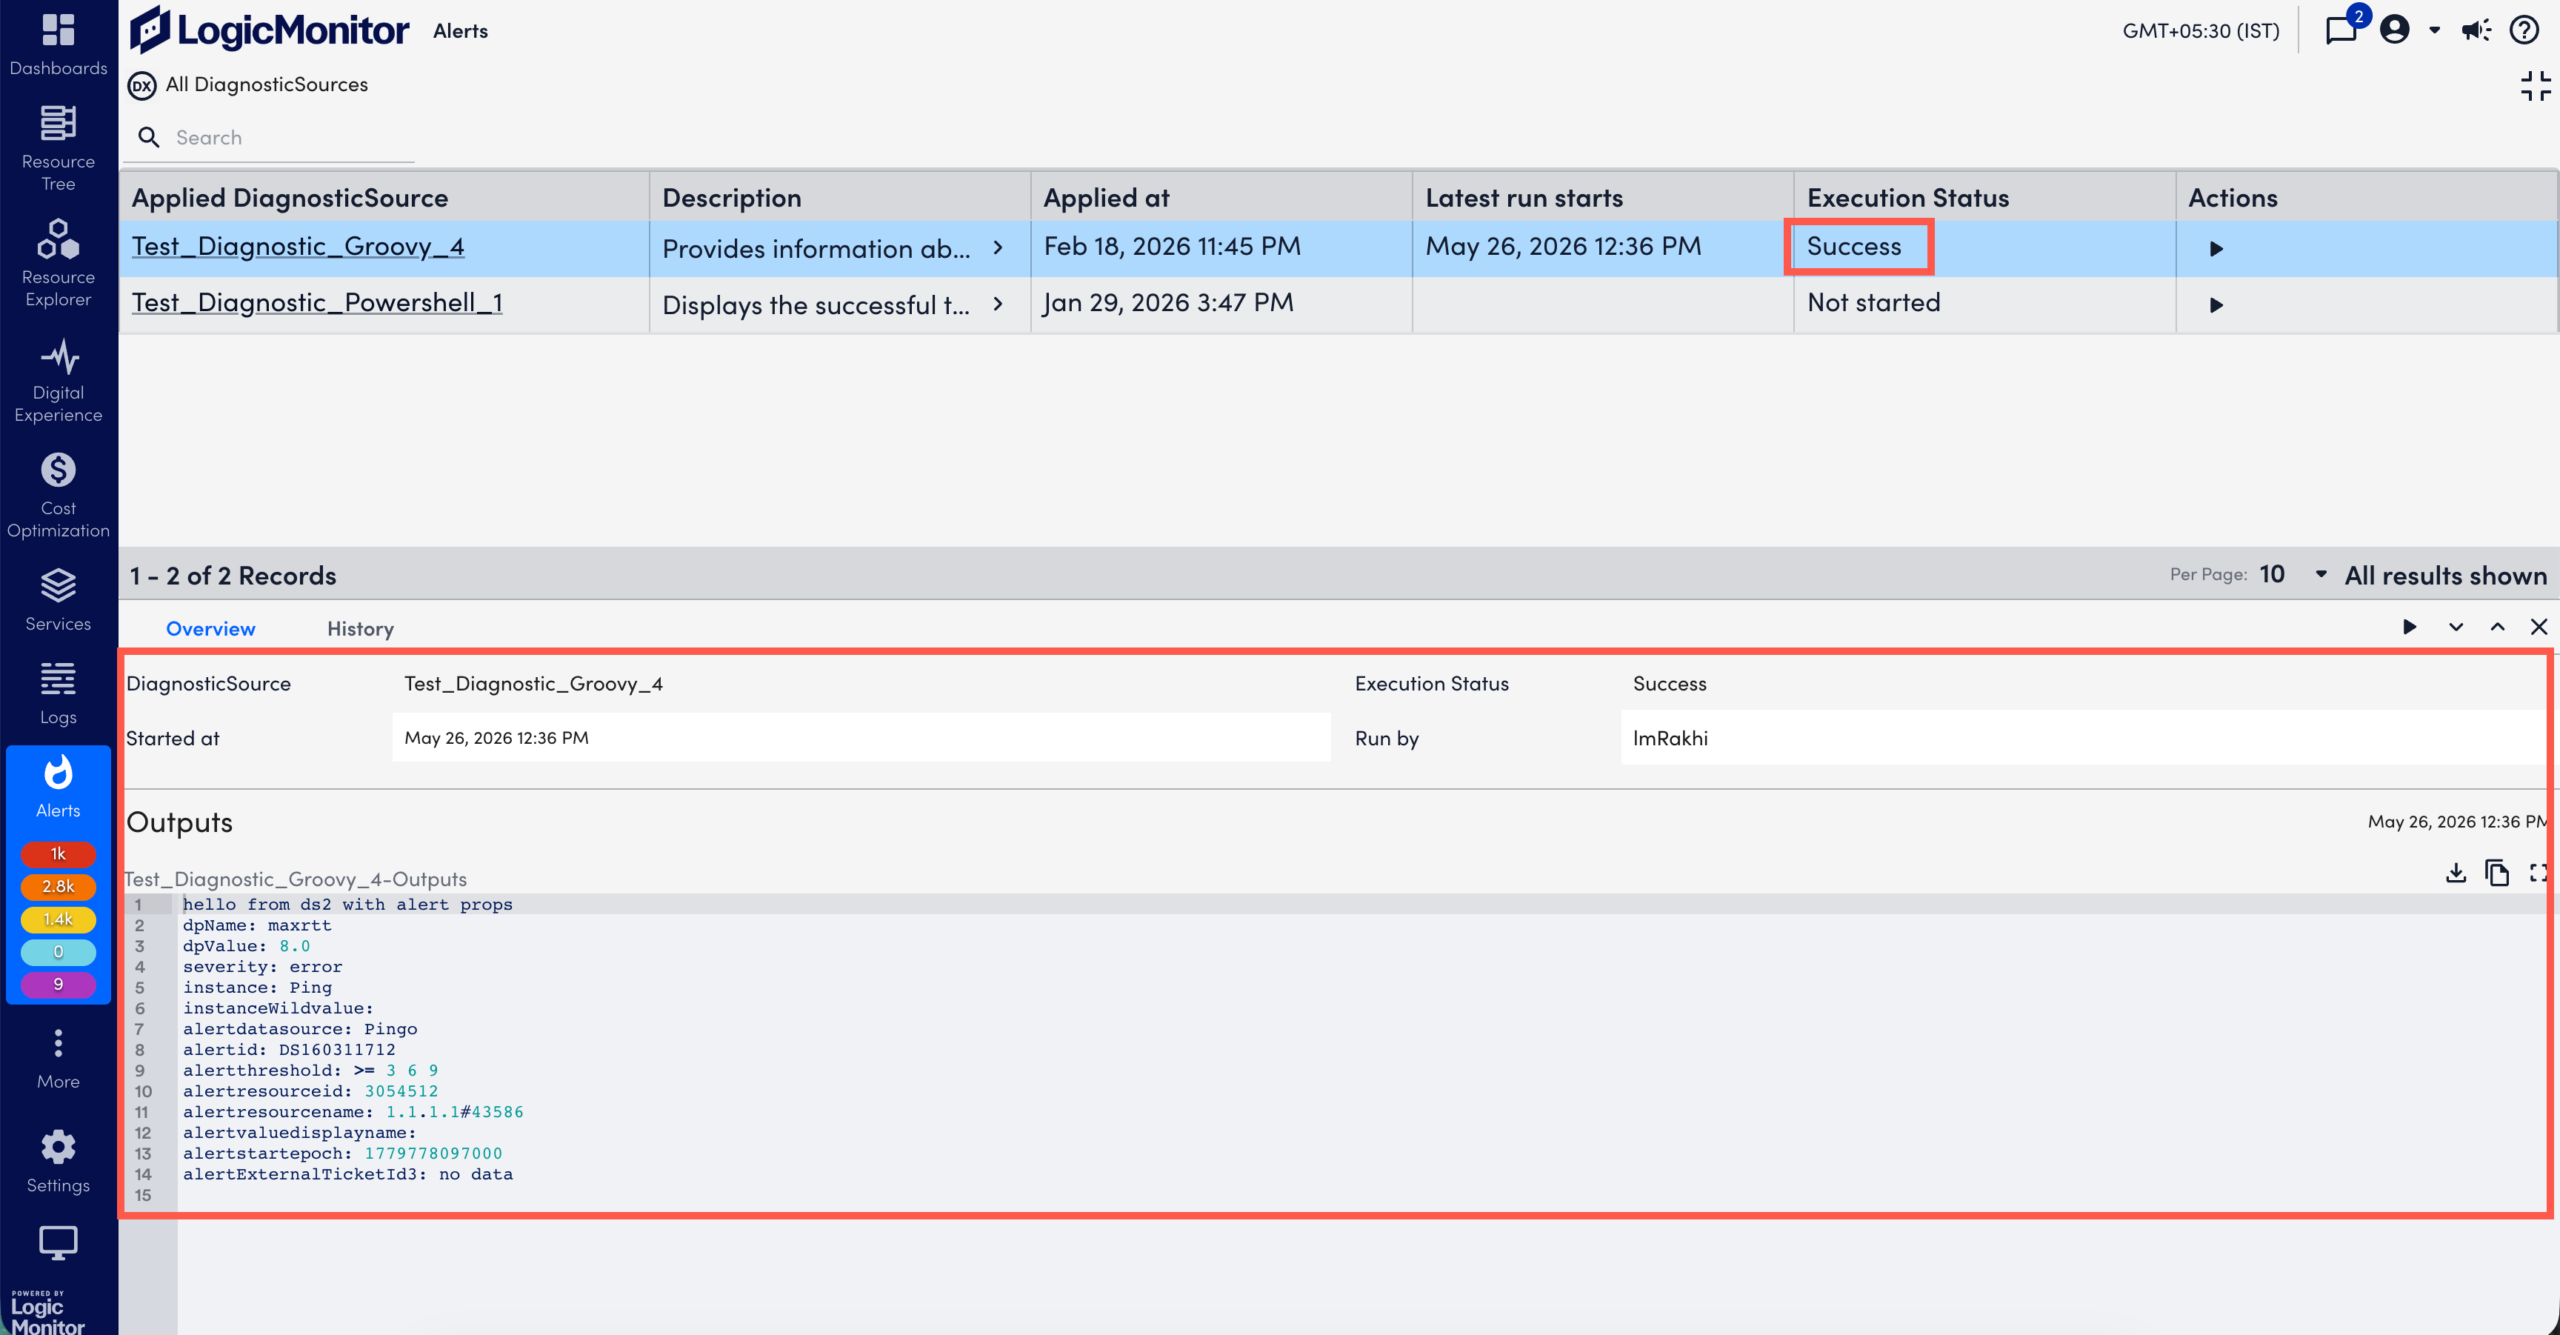Open Test_Diagnostic_Groovy_4 link
This screenshot has height=1335, width=2560.
coord(298,246)
